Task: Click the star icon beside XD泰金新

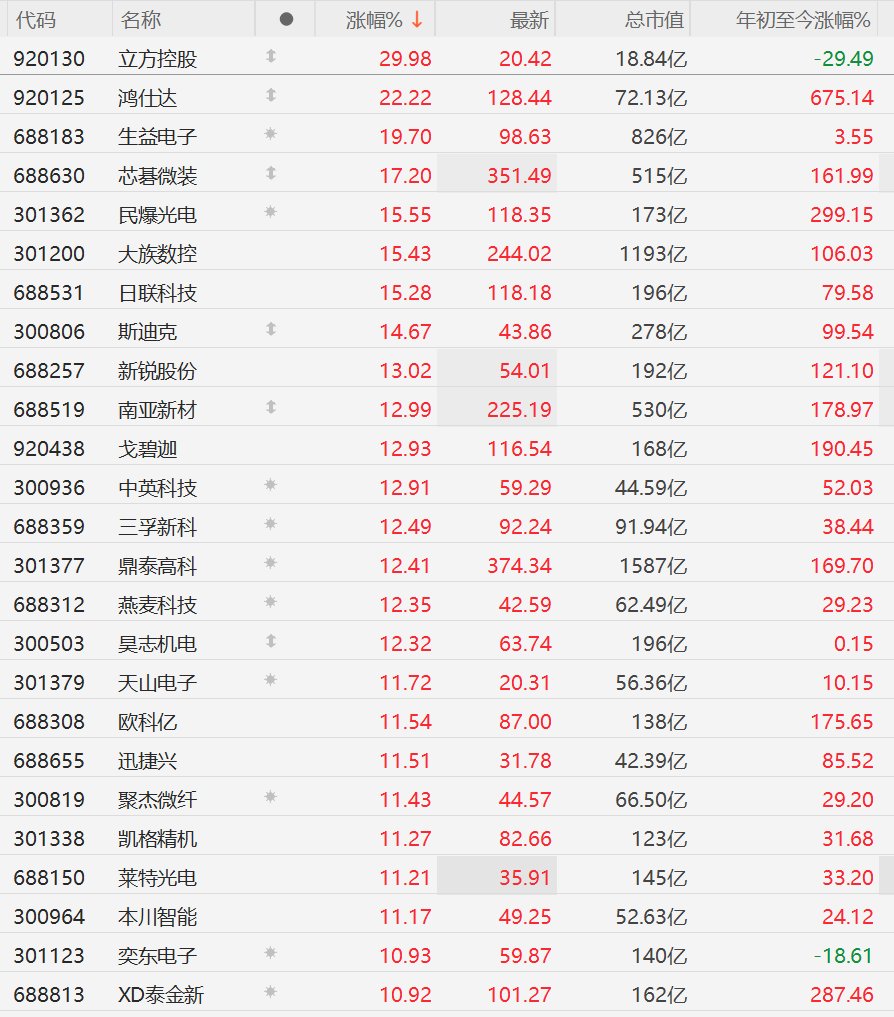Action: 271,992
